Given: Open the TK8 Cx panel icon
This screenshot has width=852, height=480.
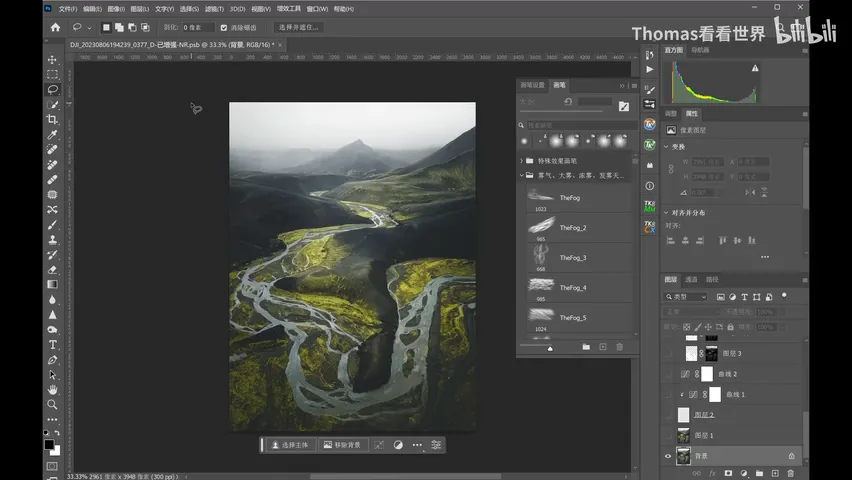Looking at the screenshot, I should click(649, 227).
